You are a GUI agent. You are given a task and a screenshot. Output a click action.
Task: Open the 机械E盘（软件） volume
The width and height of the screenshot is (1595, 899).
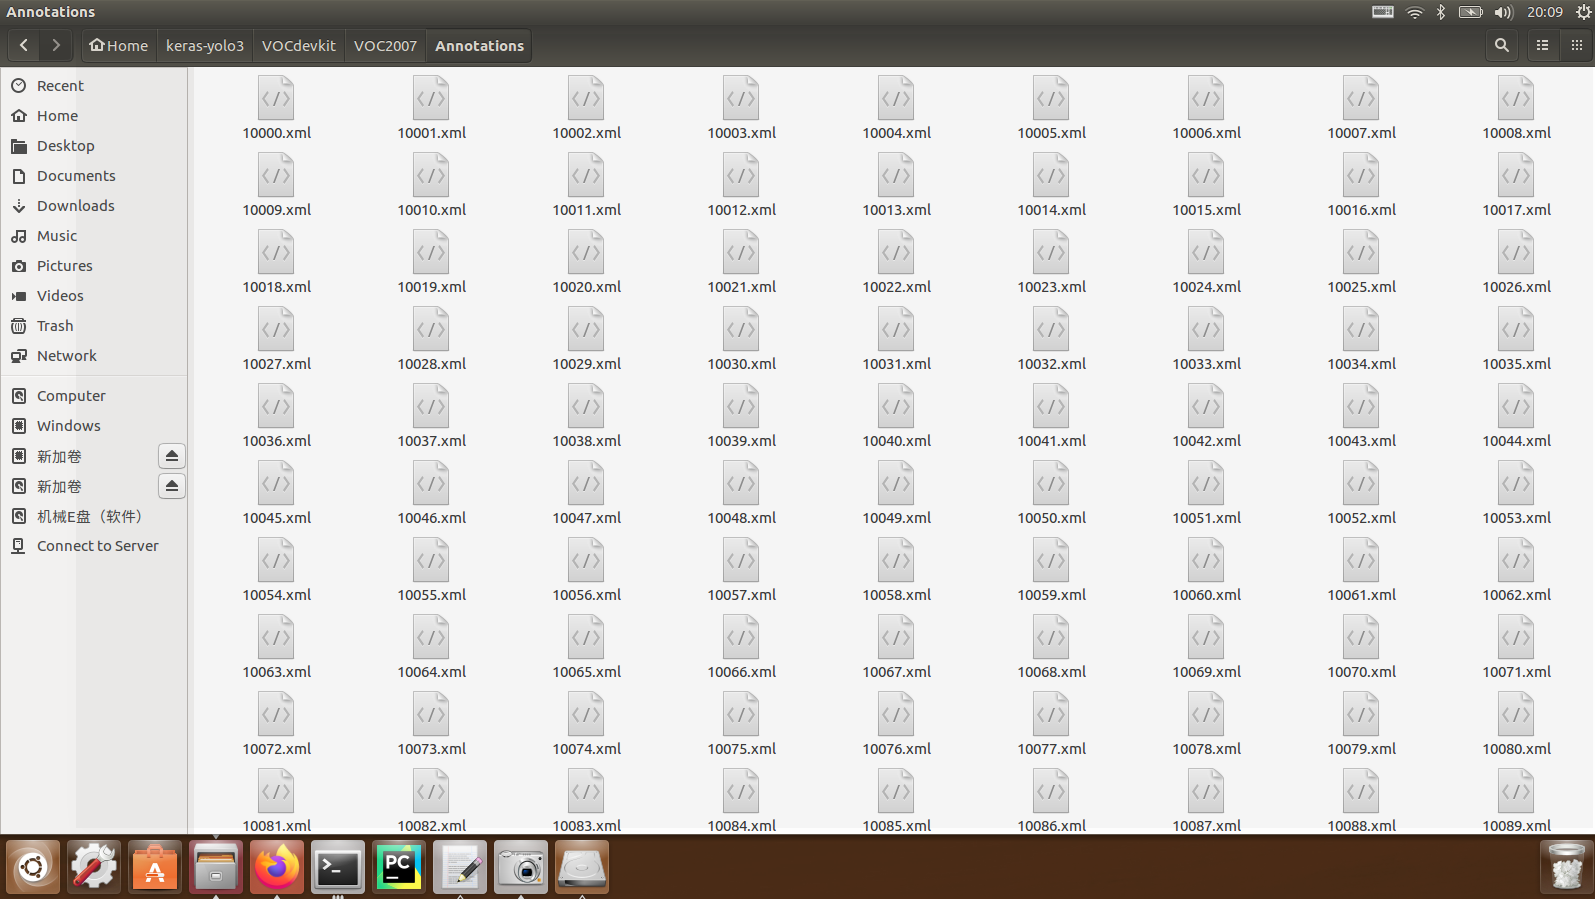tap(94, 516)
